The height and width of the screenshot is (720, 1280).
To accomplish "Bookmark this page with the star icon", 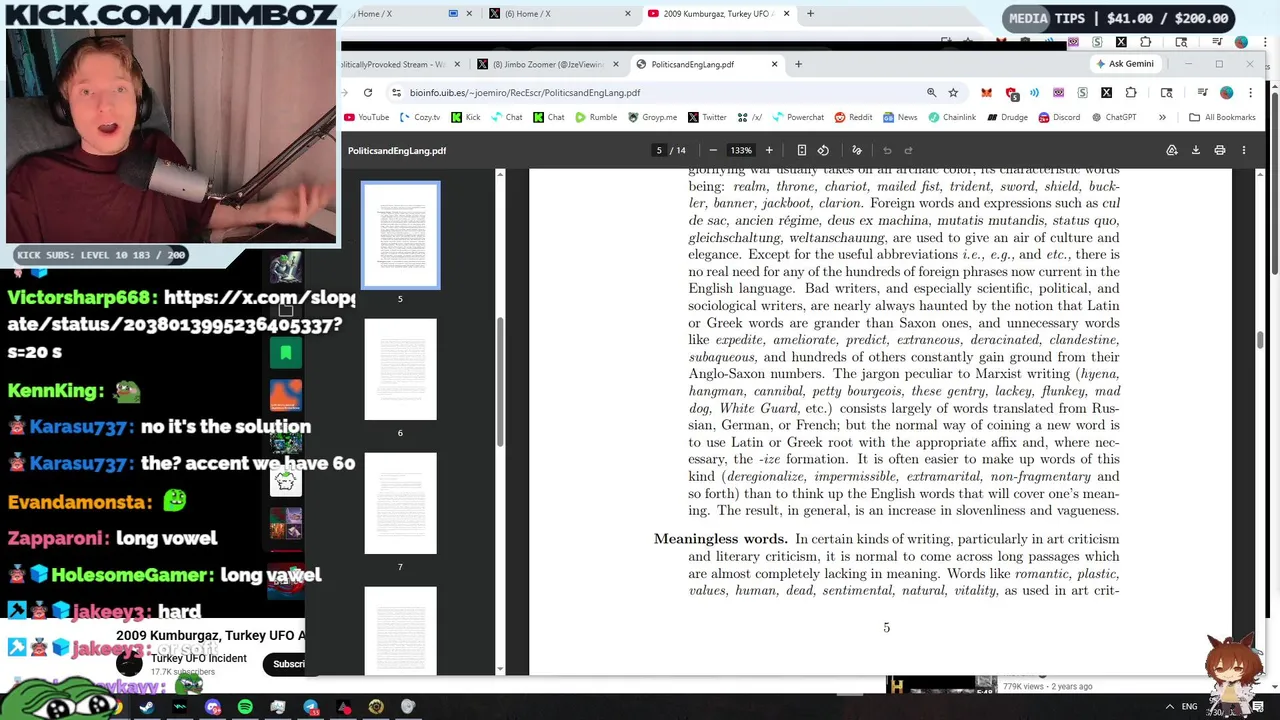I will click(x=953, y=92).
